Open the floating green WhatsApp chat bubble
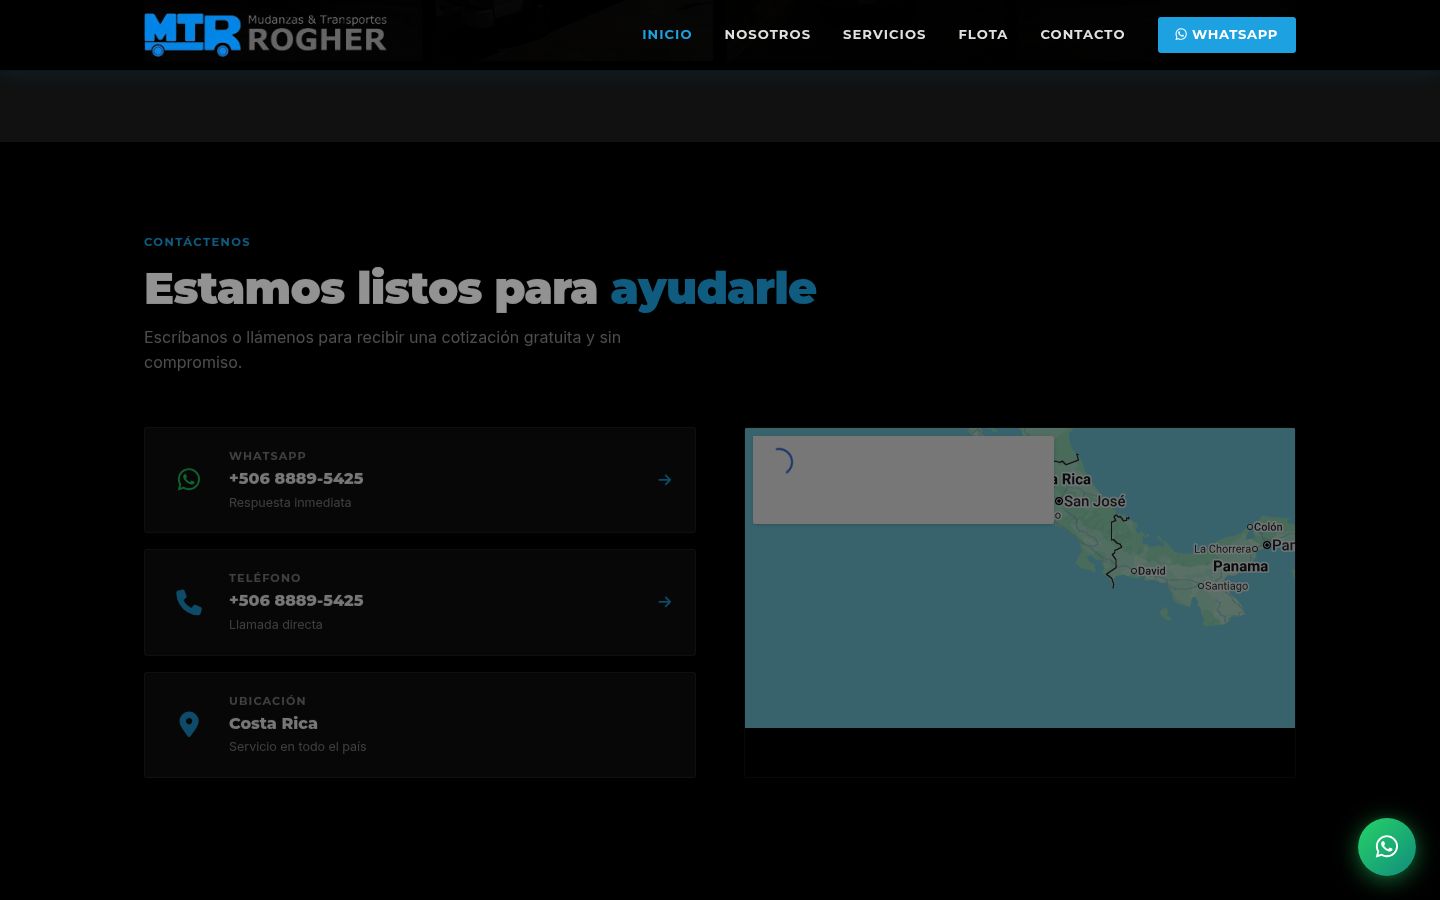The height and width of the screenshot is (900, 1440). [1386, 847]
